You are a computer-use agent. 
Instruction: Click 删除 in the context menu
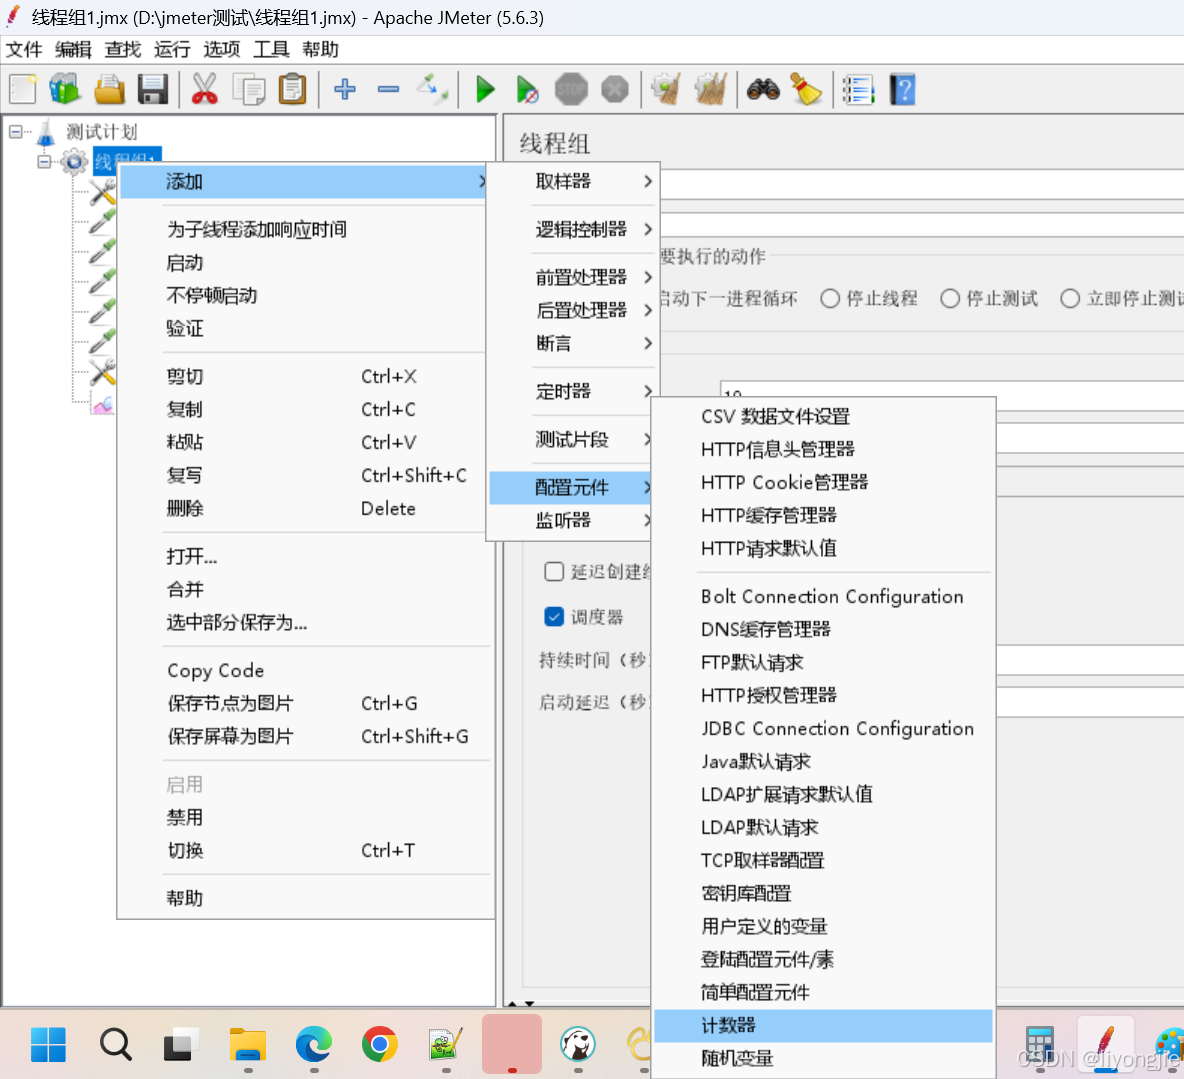click(302, 508)
